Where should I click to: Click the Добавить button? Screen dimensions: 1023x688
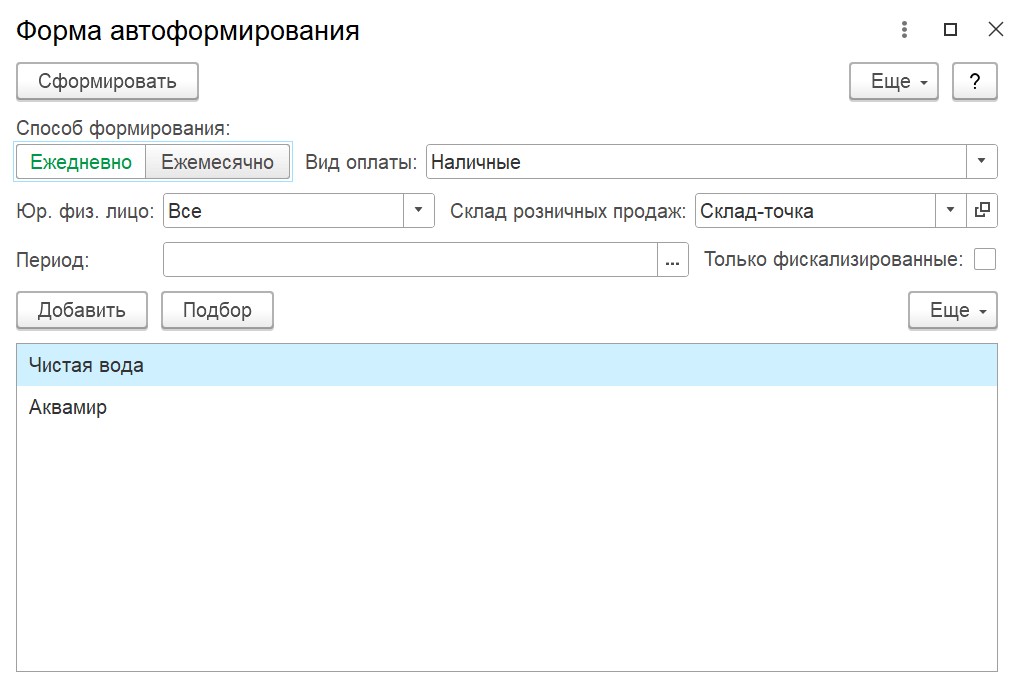(82, 310)
